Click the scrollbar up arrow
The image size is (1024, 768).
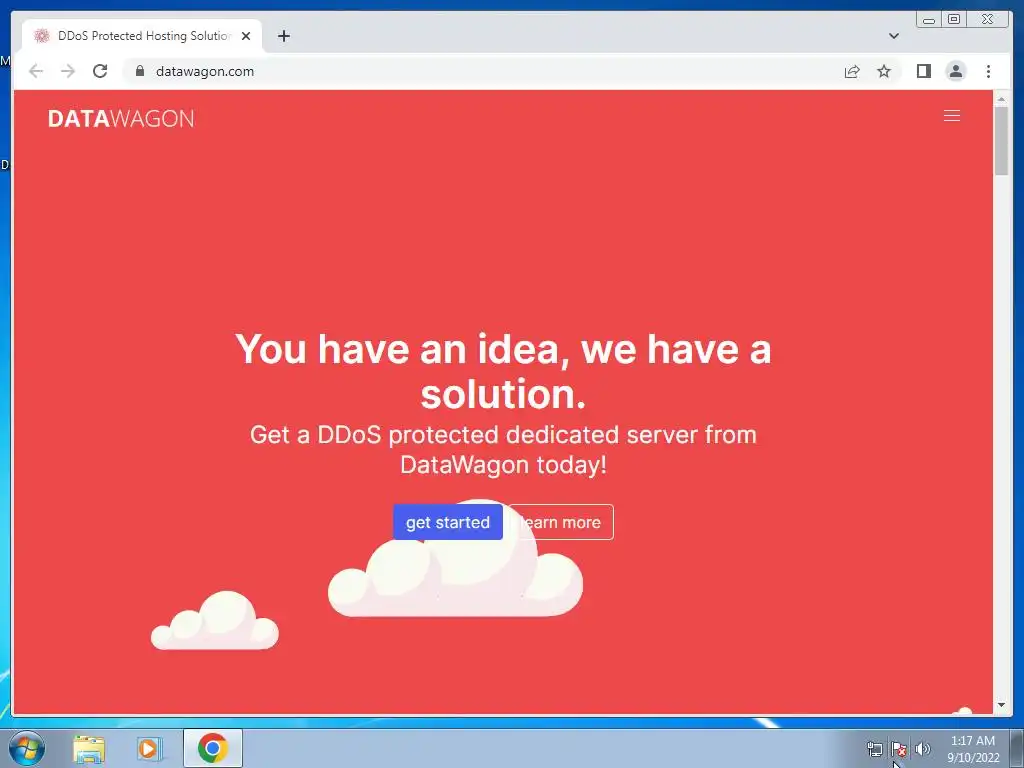tap(1001, 99)
